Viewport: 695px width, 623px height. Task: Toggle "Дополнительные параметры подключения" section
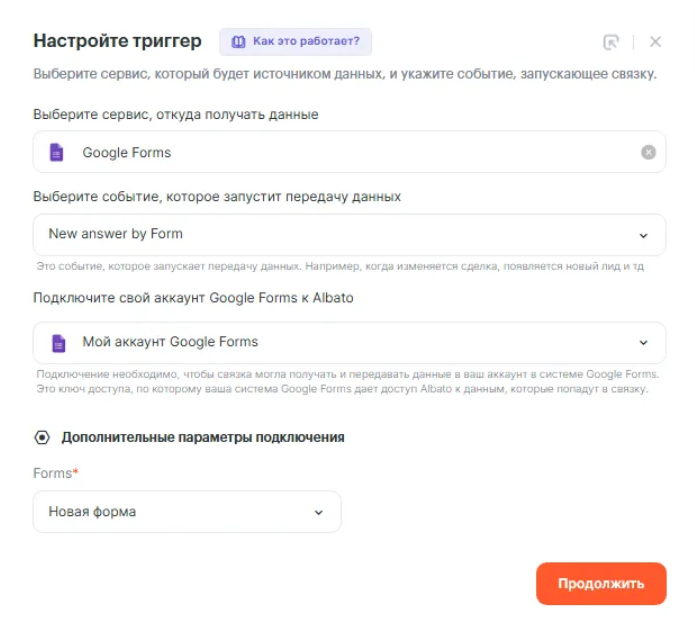[203, 437]
